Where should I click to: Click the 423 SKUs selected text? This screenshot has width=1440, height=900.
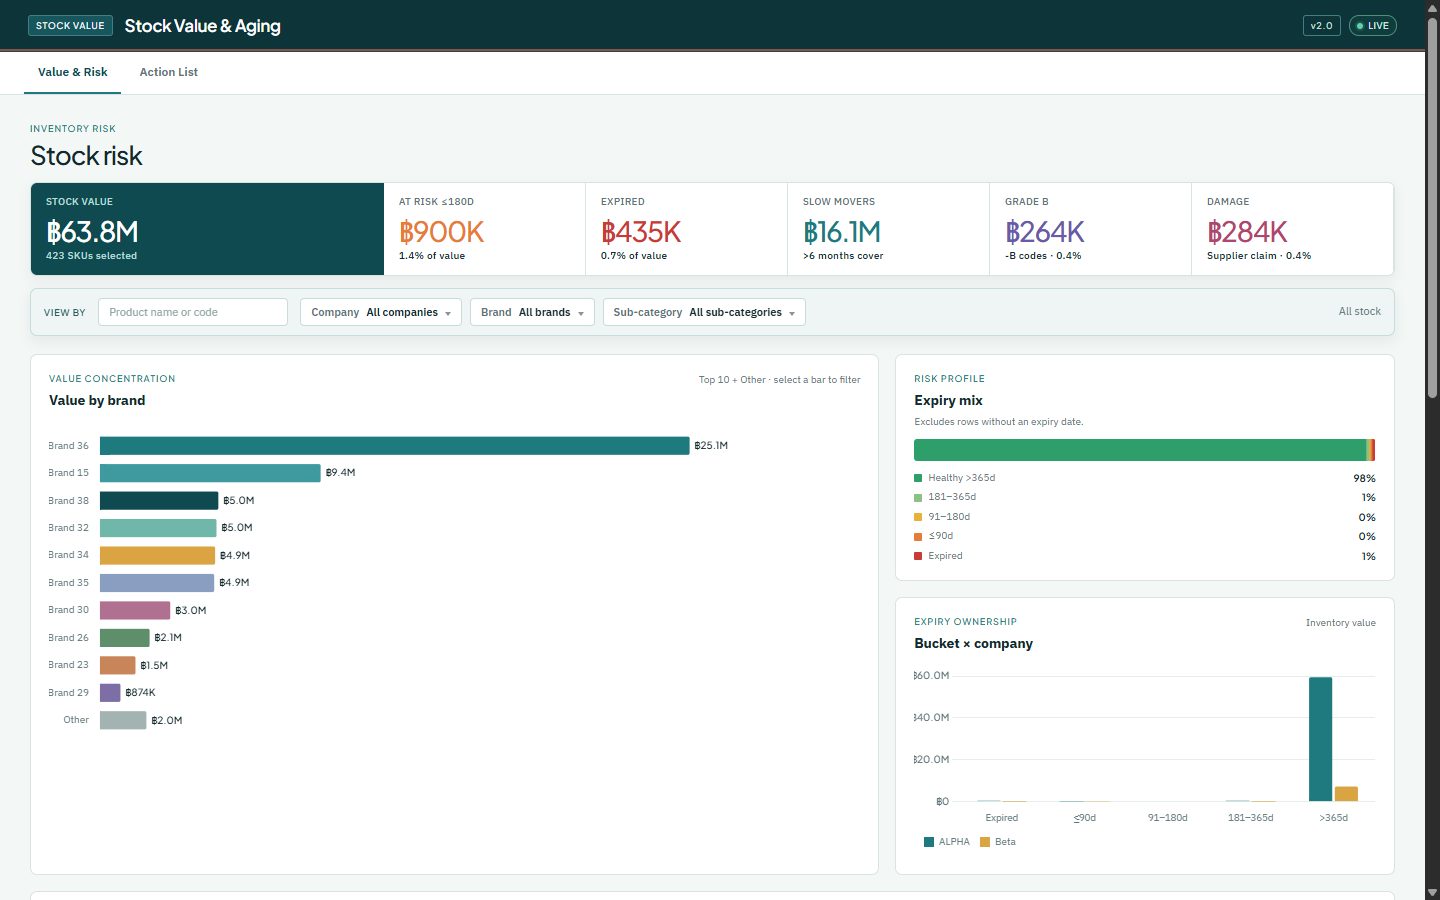[91, 256]
